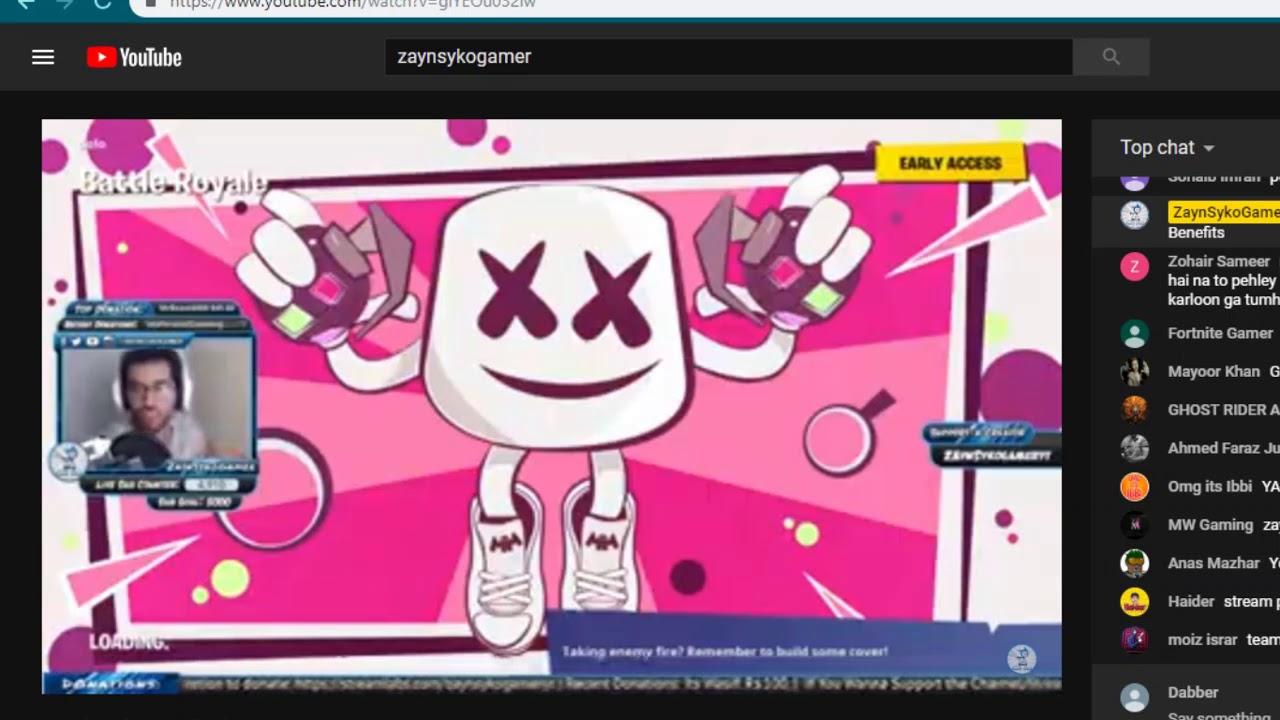Open the YouTube hamburger guide menu
Viewport: 1280px width, 720px height.
(x=43, y=57)
